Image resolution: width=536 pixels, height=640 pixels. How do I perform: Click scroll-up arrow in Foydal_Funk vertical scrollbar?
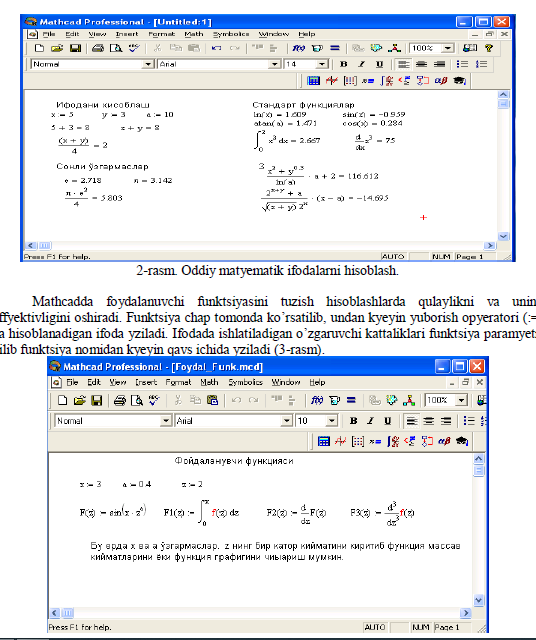(478, 459)
